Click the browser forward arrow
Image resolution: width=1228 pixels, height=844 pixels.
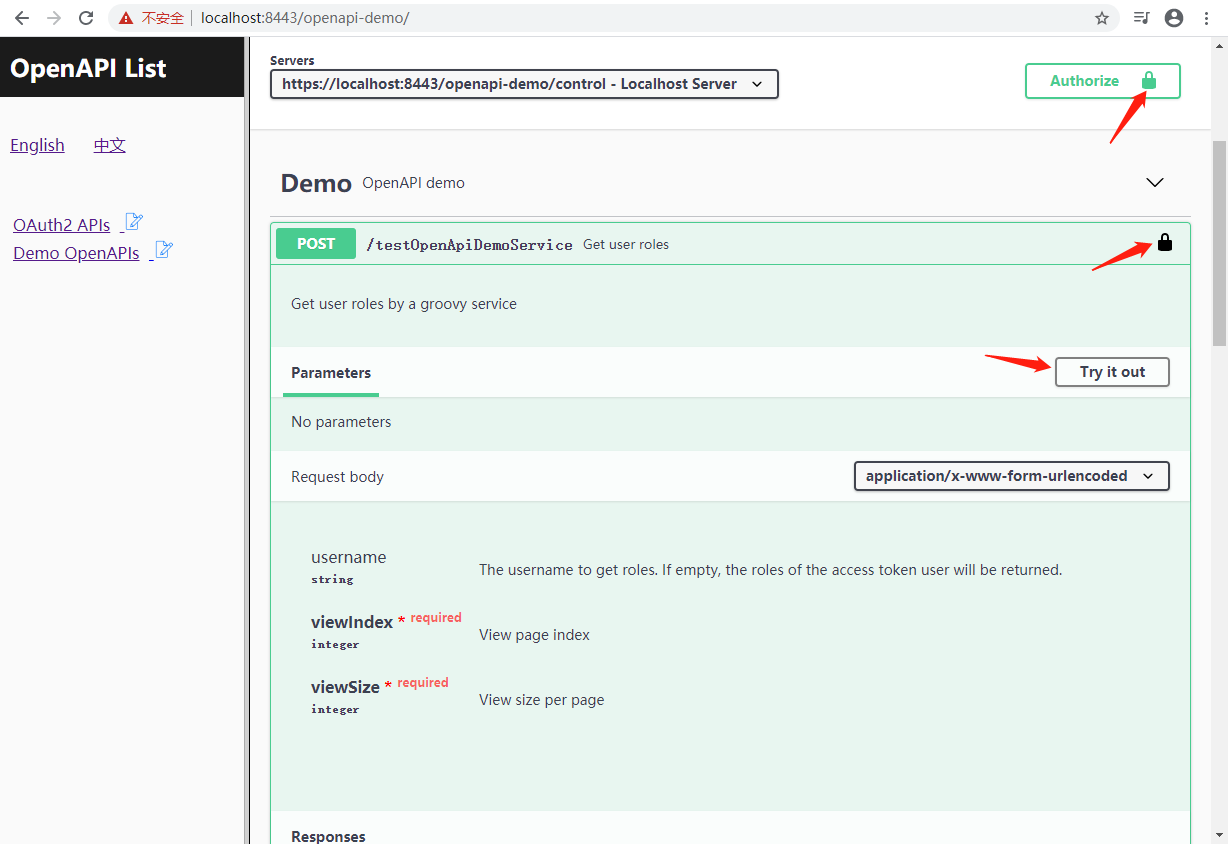click(x=54, y=18)
